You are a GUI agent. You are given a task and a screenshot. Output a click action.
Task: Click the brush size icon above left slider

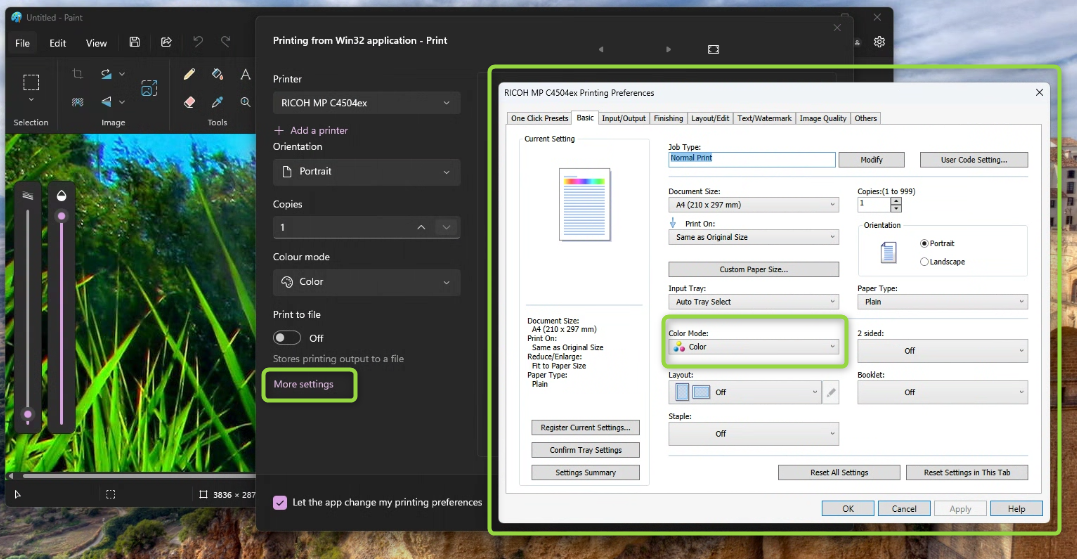pyautogui.click(x=27, y=196)
